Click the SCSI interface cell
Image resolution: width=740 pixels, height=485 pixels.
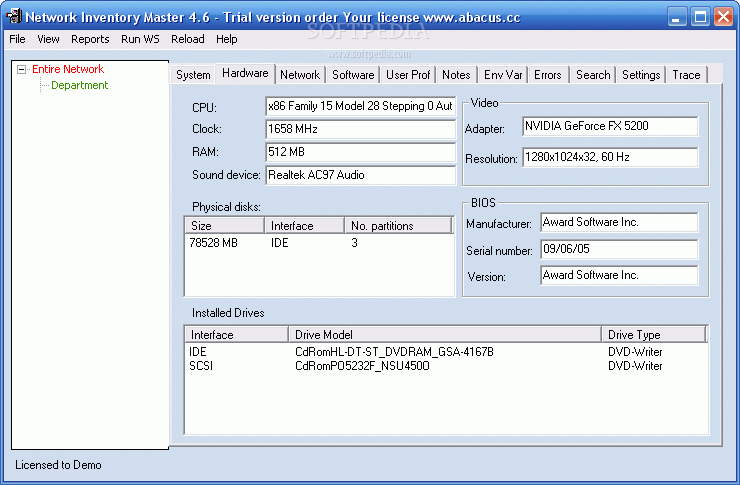pos(201,366)
